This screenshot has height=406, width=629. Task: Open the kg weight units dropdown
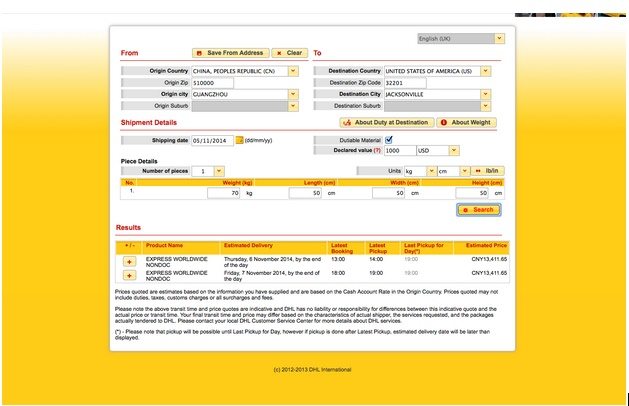[431, 171]
